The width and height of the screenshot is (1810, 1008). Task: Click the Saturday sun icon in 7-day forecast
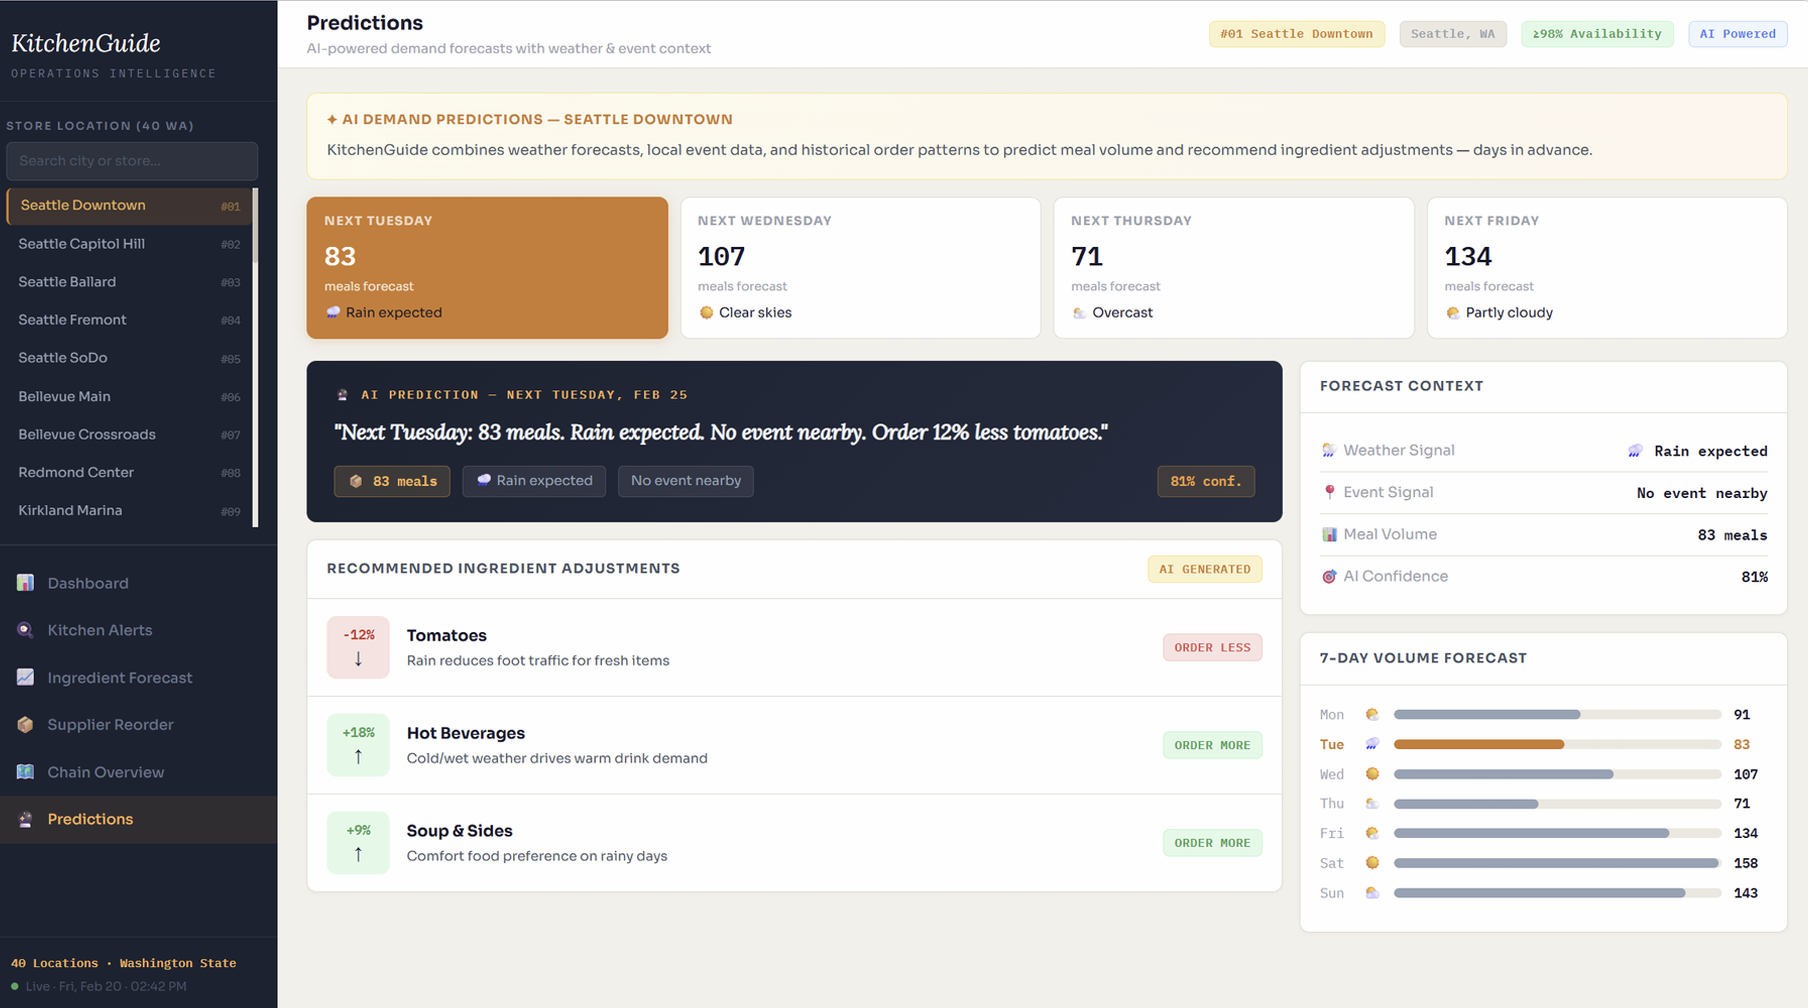click(x=1372, y=863)
